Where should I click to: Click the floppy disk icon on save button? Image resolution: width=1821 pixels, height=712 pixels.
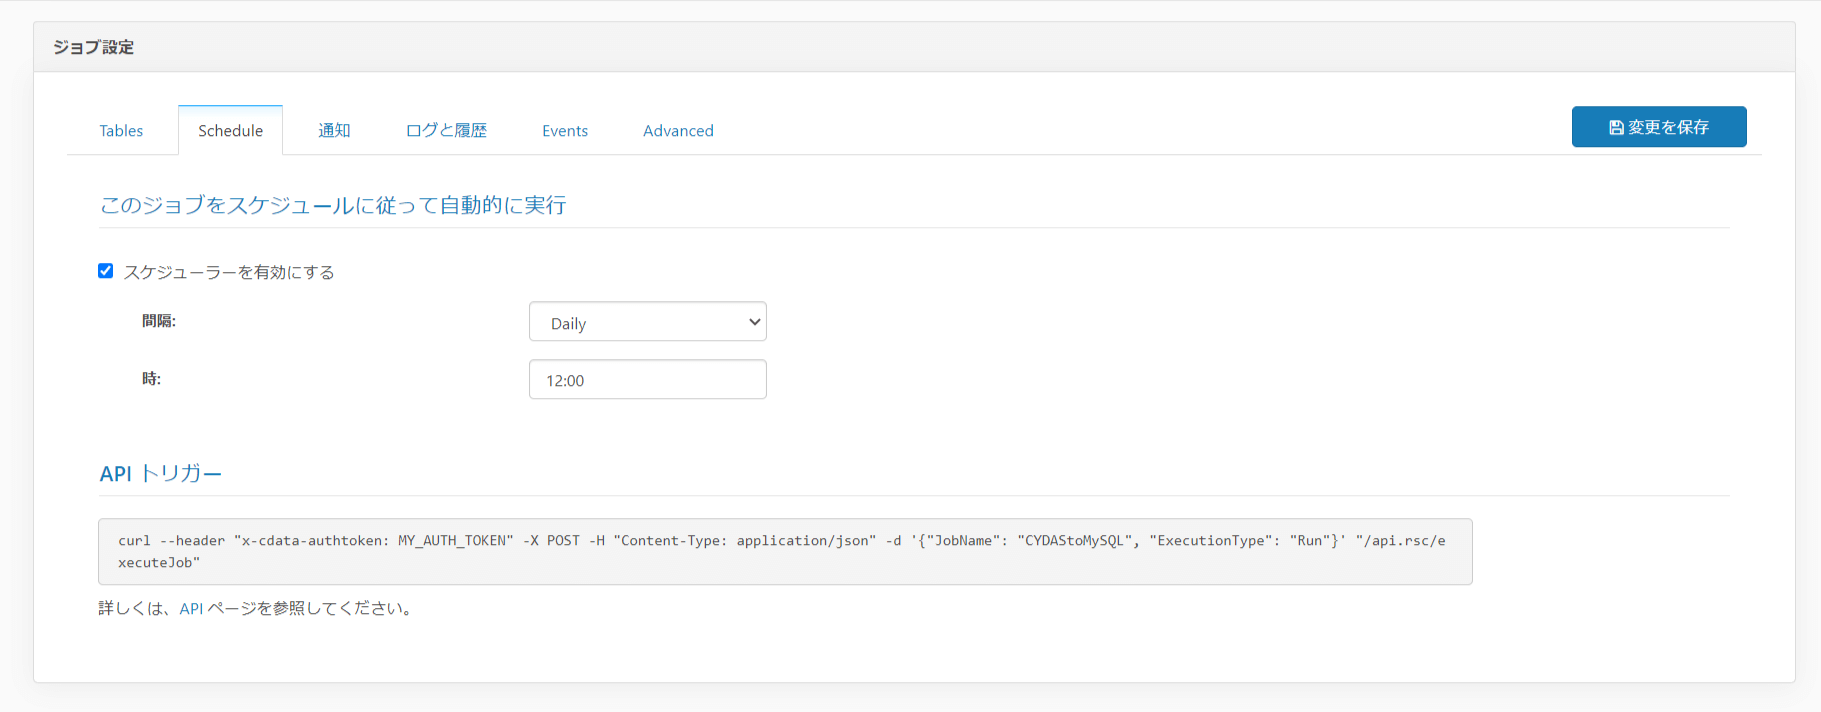1616,128
